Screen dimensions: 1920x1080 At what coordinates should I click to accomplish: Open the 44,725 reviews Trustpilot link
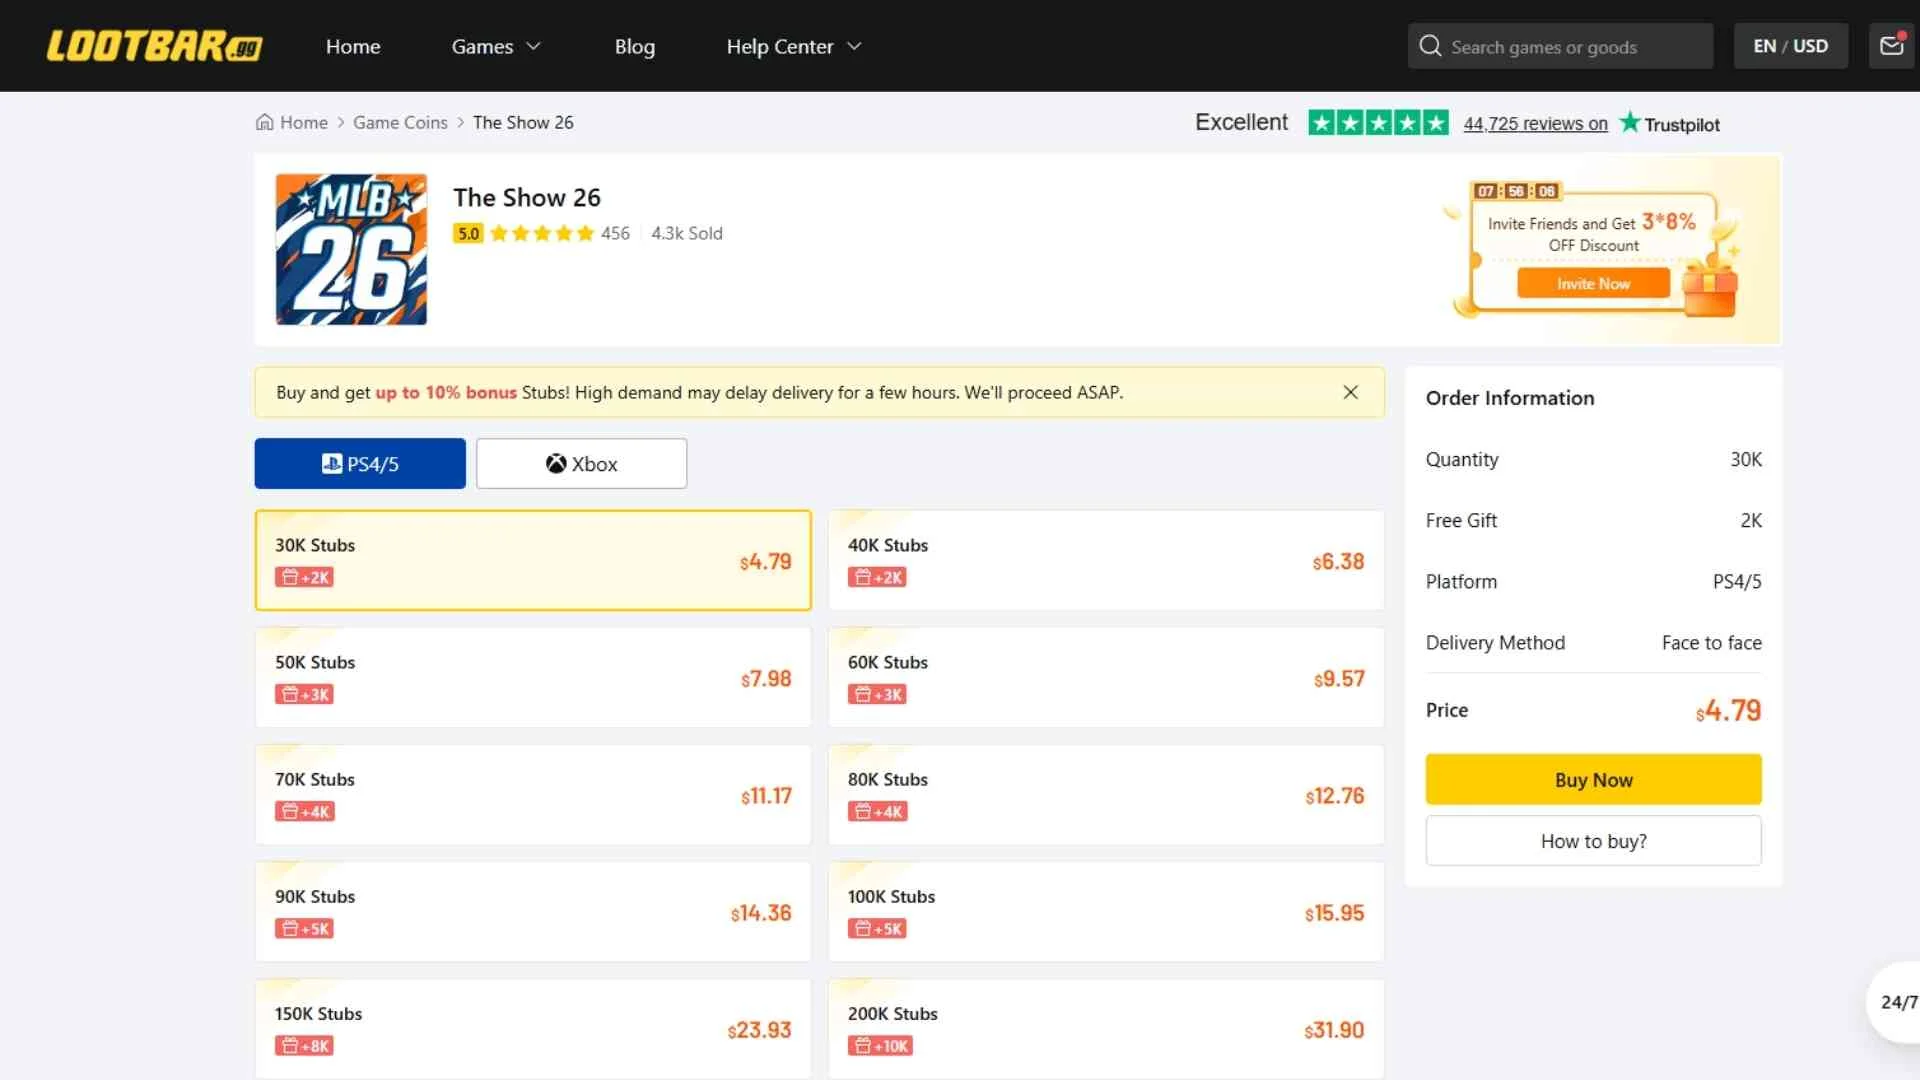pos(1535,123)
